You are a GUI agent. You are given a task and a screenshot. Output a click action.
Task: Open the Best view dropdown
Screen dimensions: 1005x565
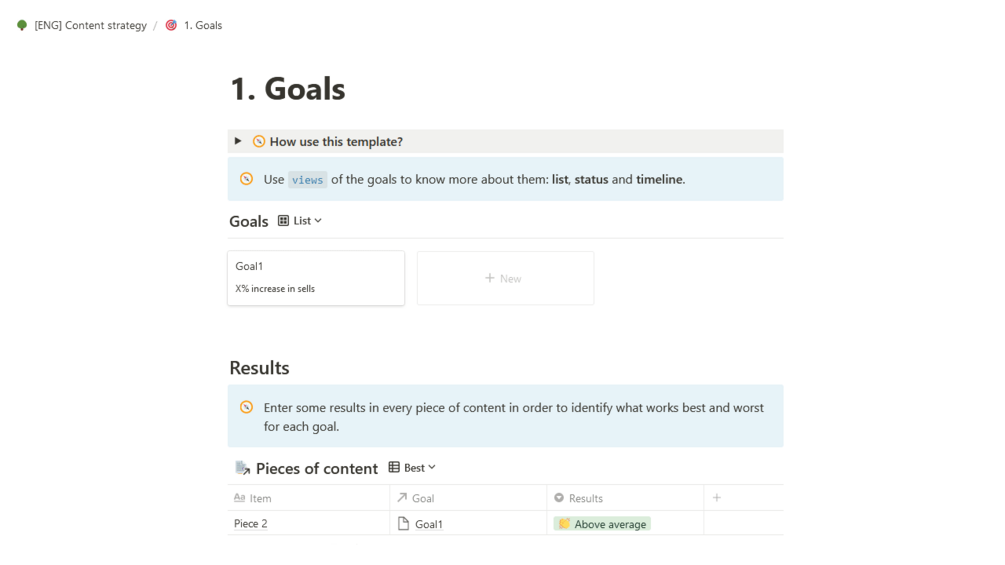tap(419, 468)
